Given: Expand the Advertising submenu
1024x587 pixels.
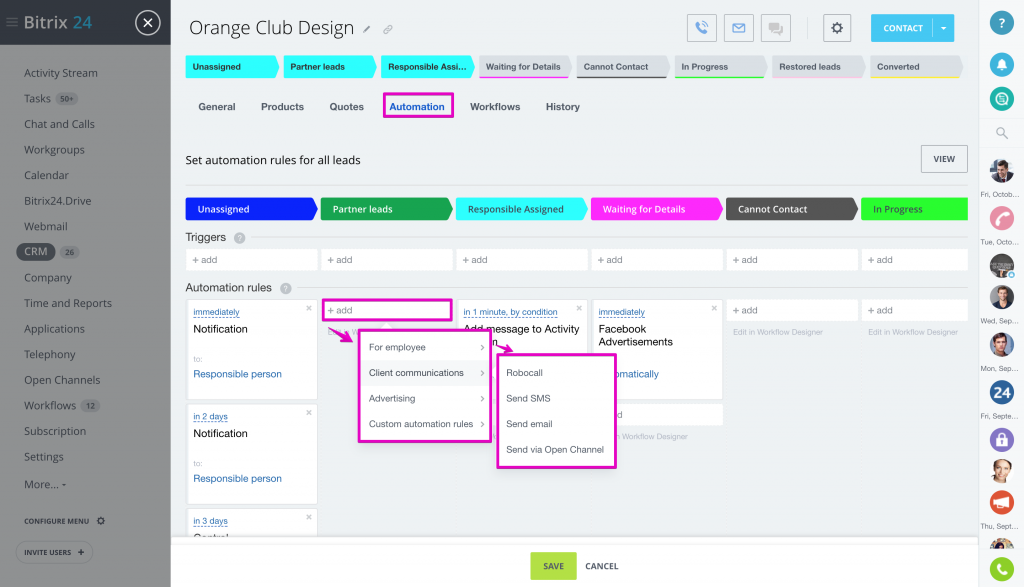Looking at the screenshot, I should coord(425,398).
